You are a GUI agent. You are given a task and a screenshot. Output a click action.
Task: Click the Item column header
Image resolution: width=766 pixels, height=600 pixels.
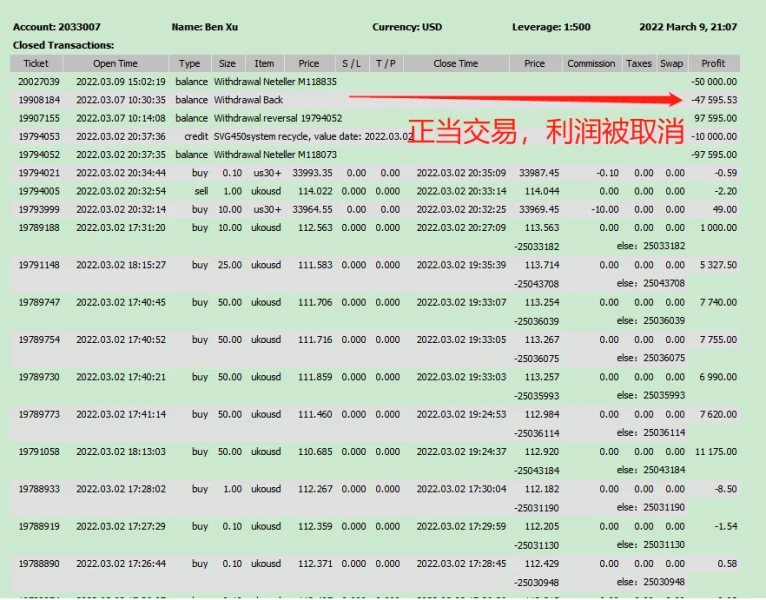tap(264, 63)
